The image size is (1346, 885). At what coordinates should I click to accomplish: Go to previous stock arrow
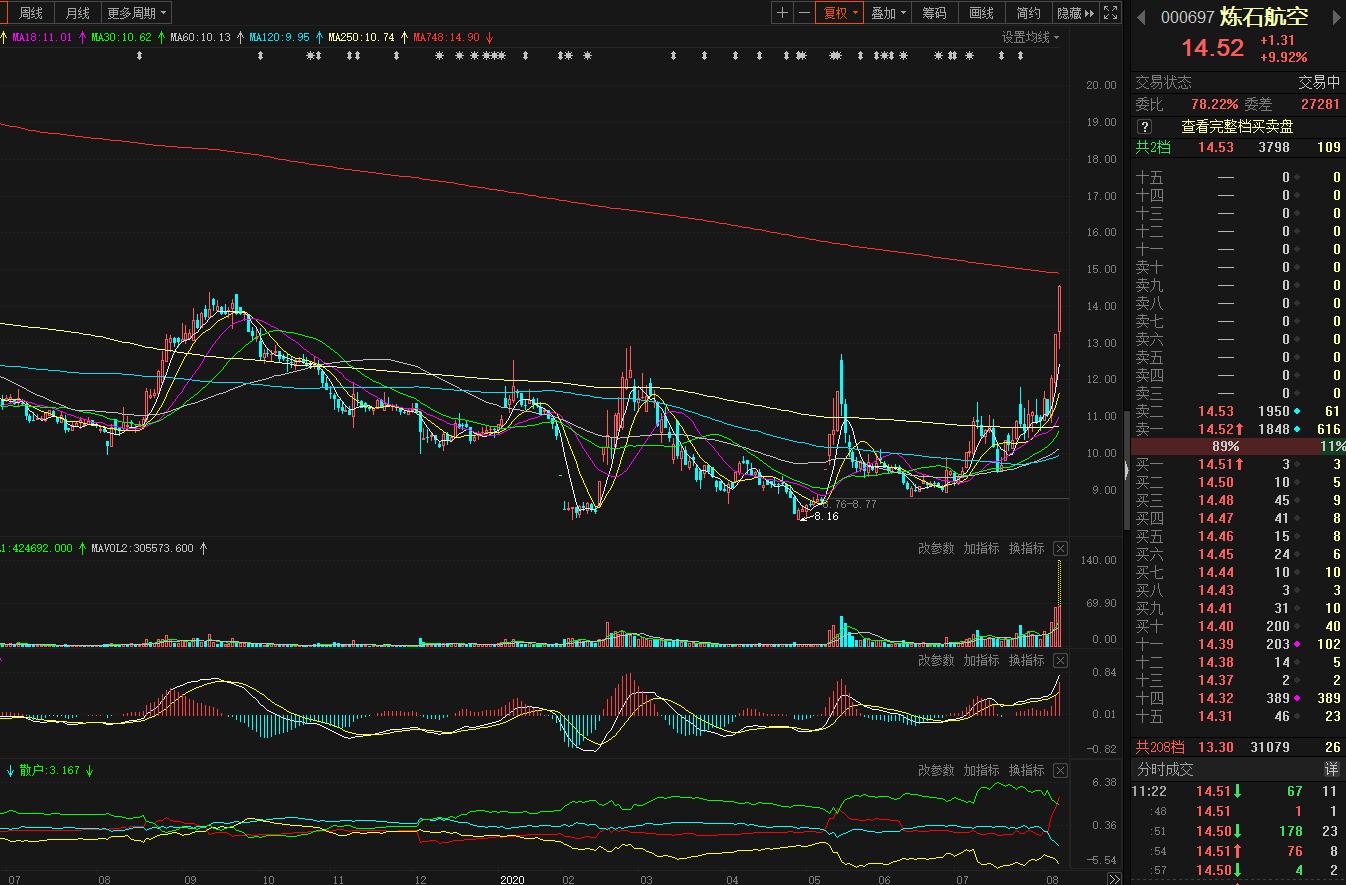1141,17
